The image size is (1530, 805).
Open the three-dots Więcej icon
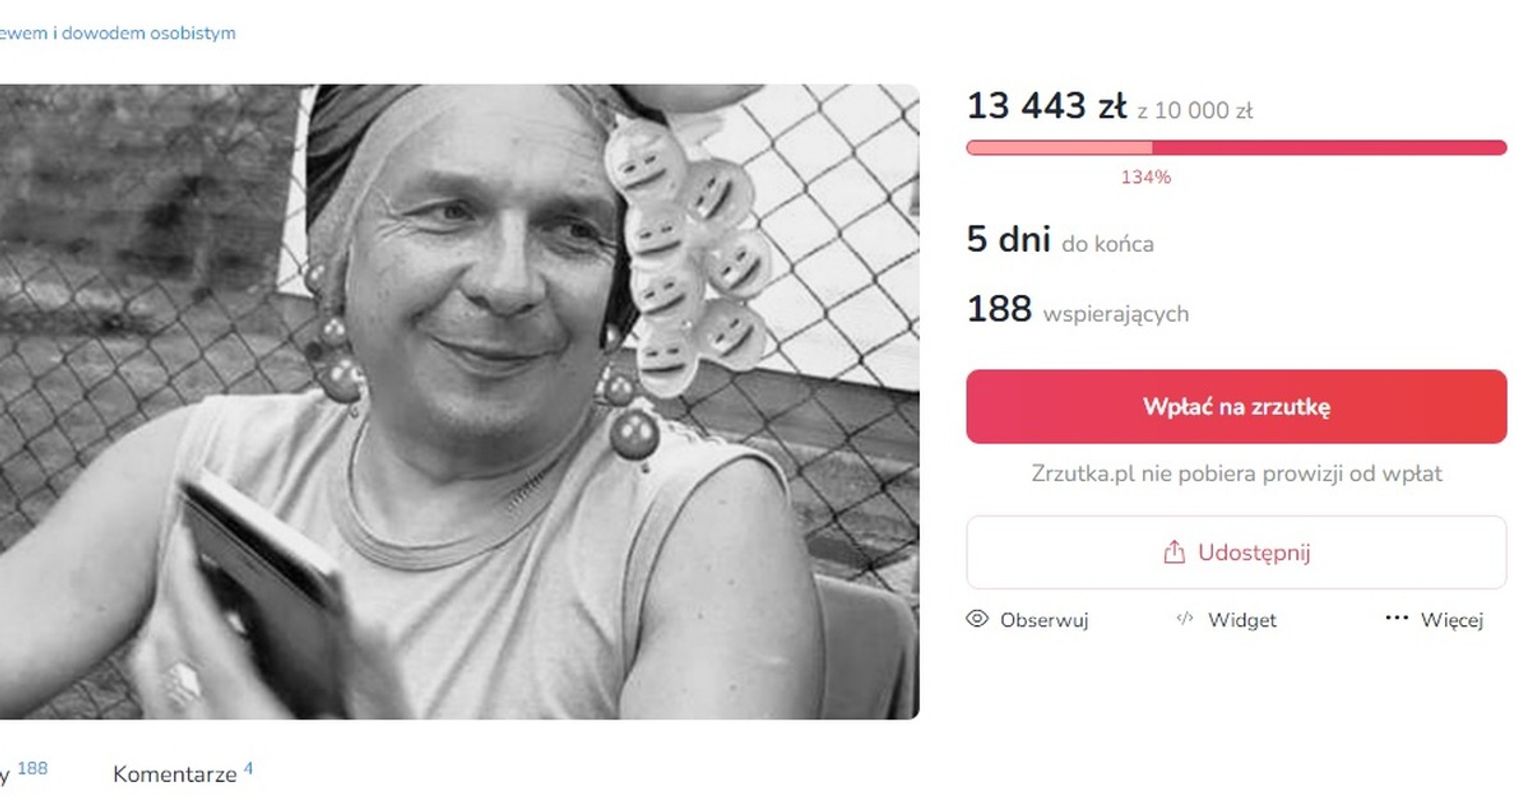tap(1397, 619)
